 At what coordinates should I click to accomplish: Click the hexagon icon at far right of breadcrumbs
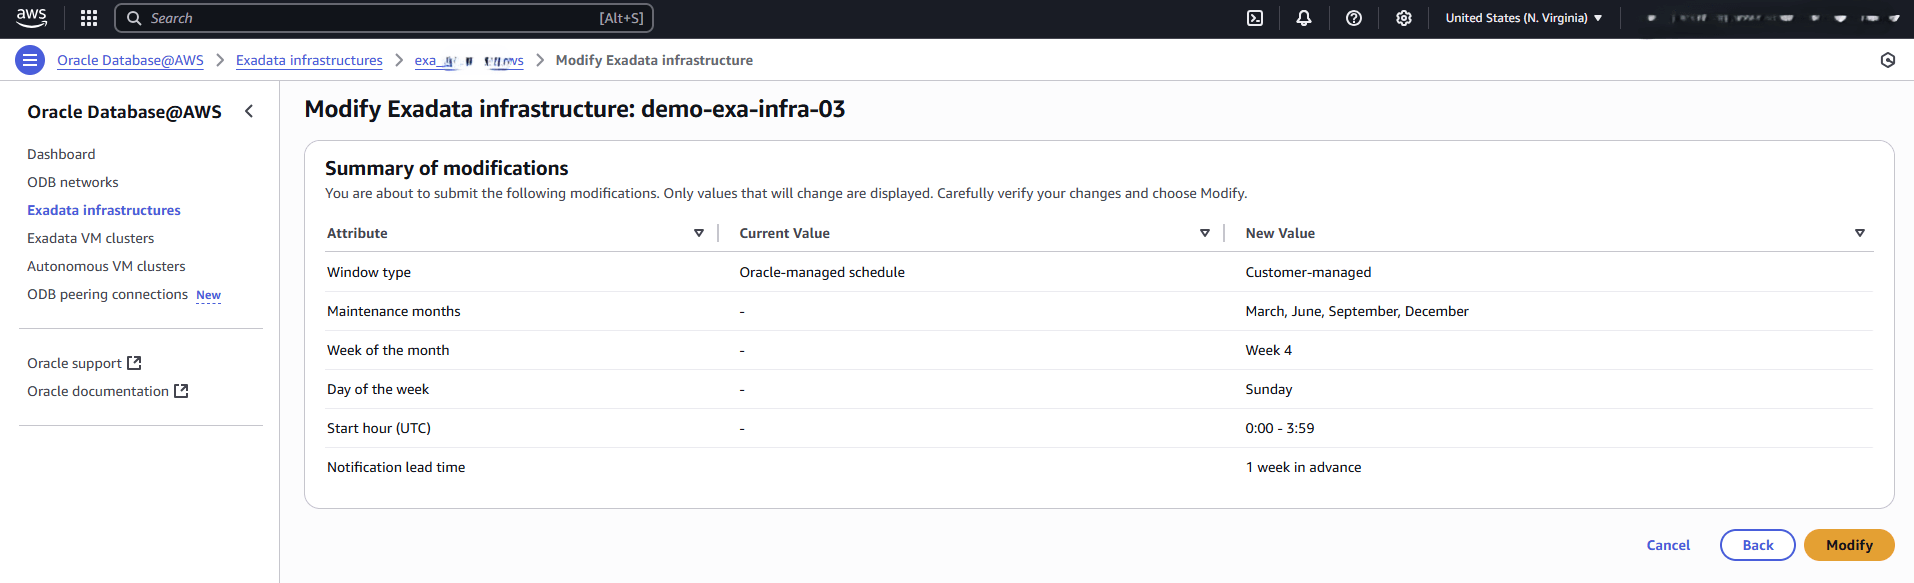point(1887,60)
